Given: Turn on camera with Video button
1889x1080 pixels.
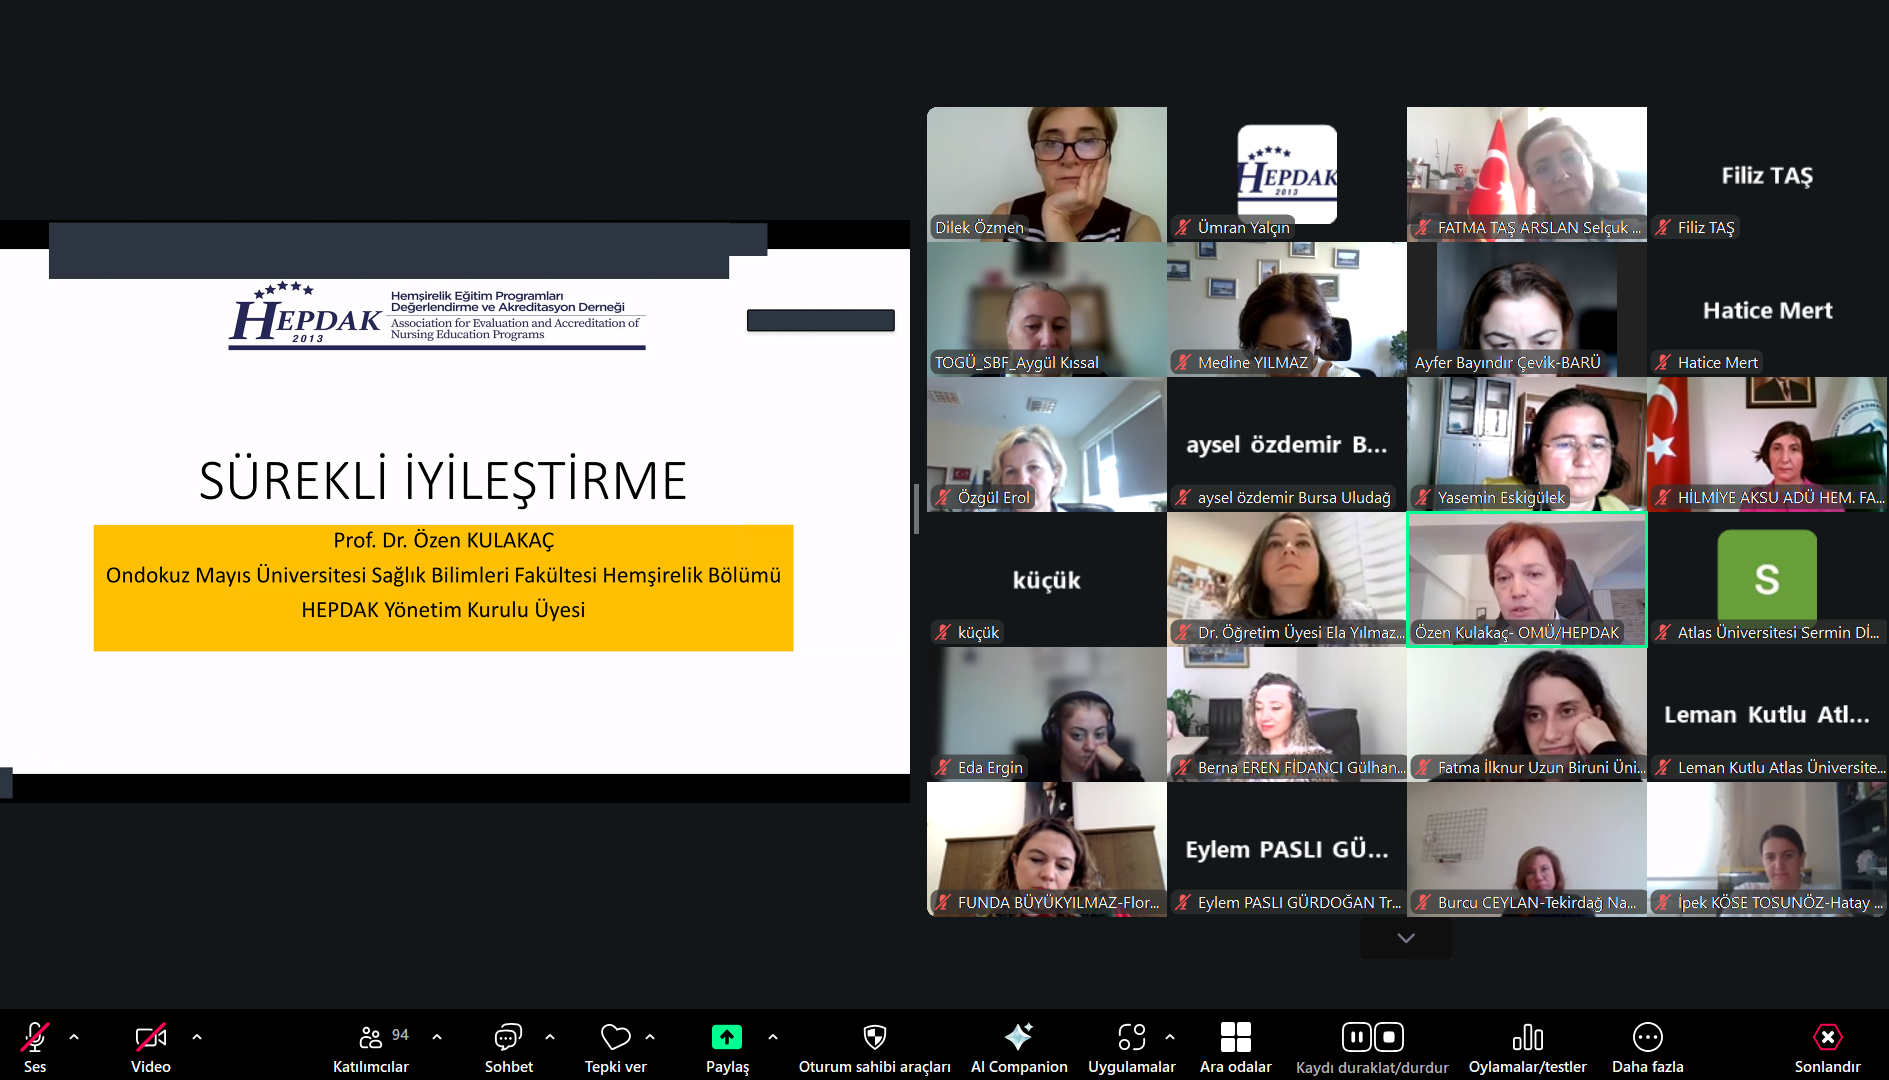Looking at the screenshot, I should click(151, 1045).
